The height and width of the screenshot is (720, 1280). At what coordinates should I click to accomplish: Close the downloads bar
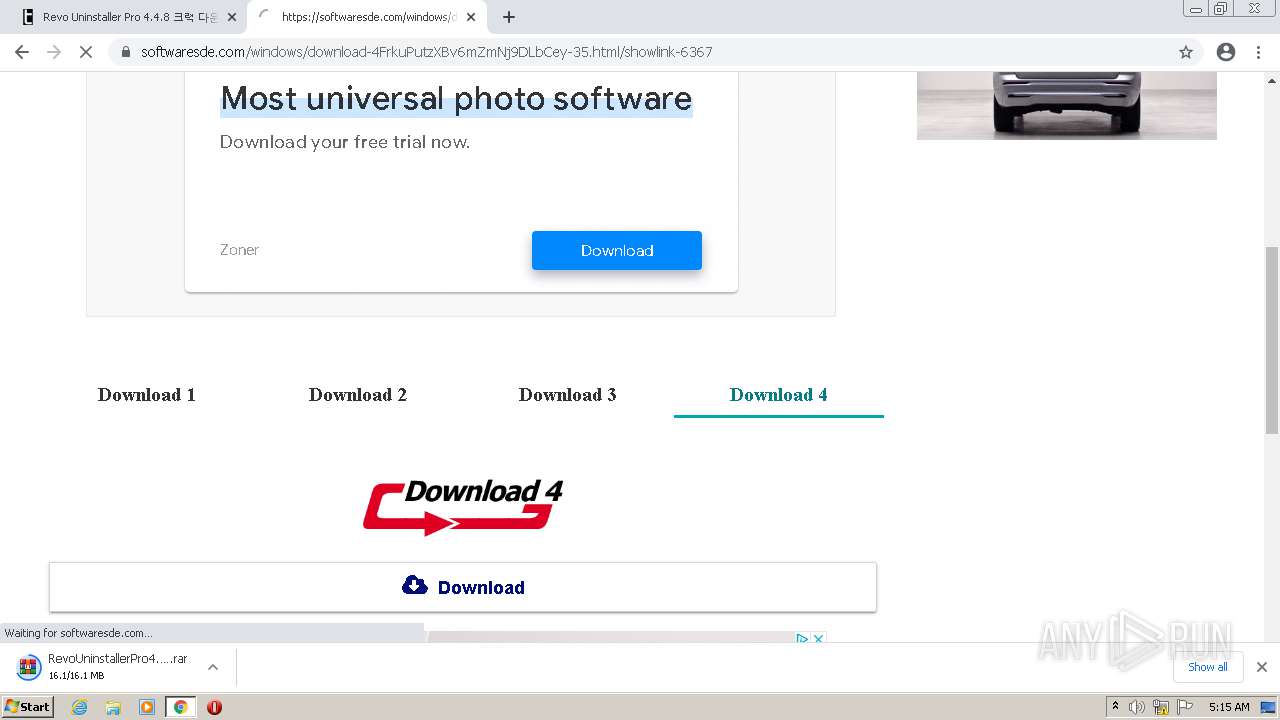[1262, 667]
